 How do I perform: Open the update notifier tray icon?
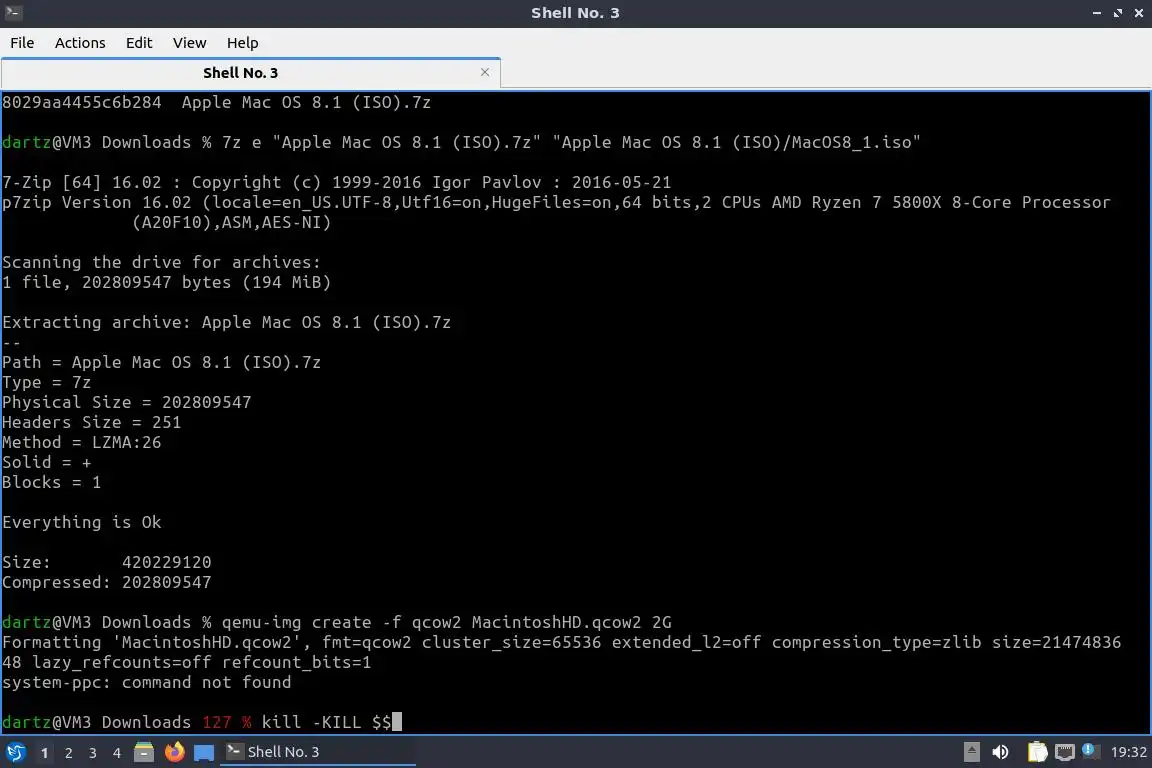[1090, 751]
